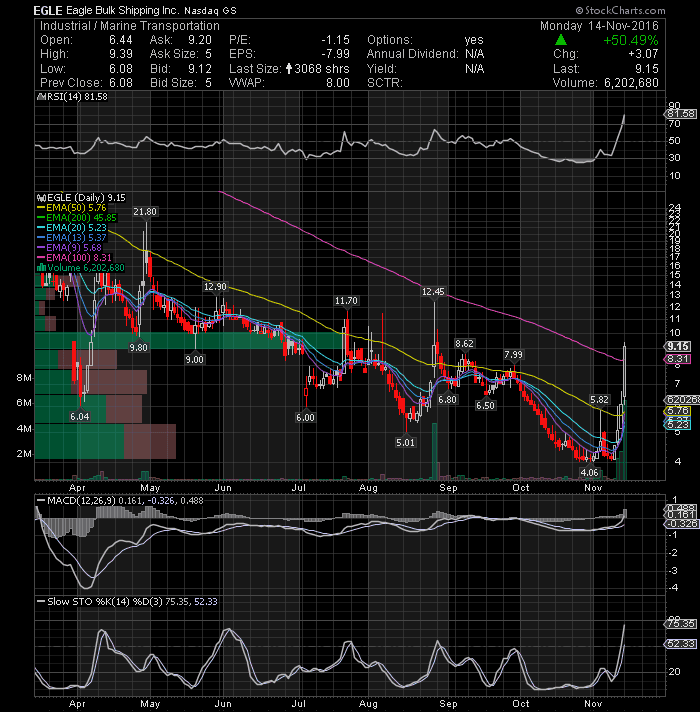This screenshot has height=712, width=700.
Task: Click the EMA(20) 5.23 legend entry
Action: 72,227
